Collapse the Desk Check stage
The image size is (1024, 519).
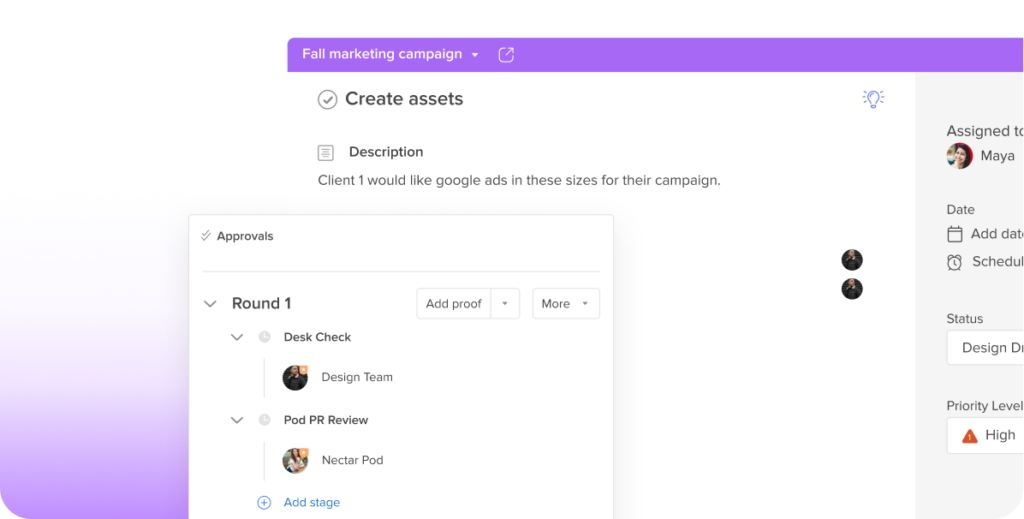point(237,337)
